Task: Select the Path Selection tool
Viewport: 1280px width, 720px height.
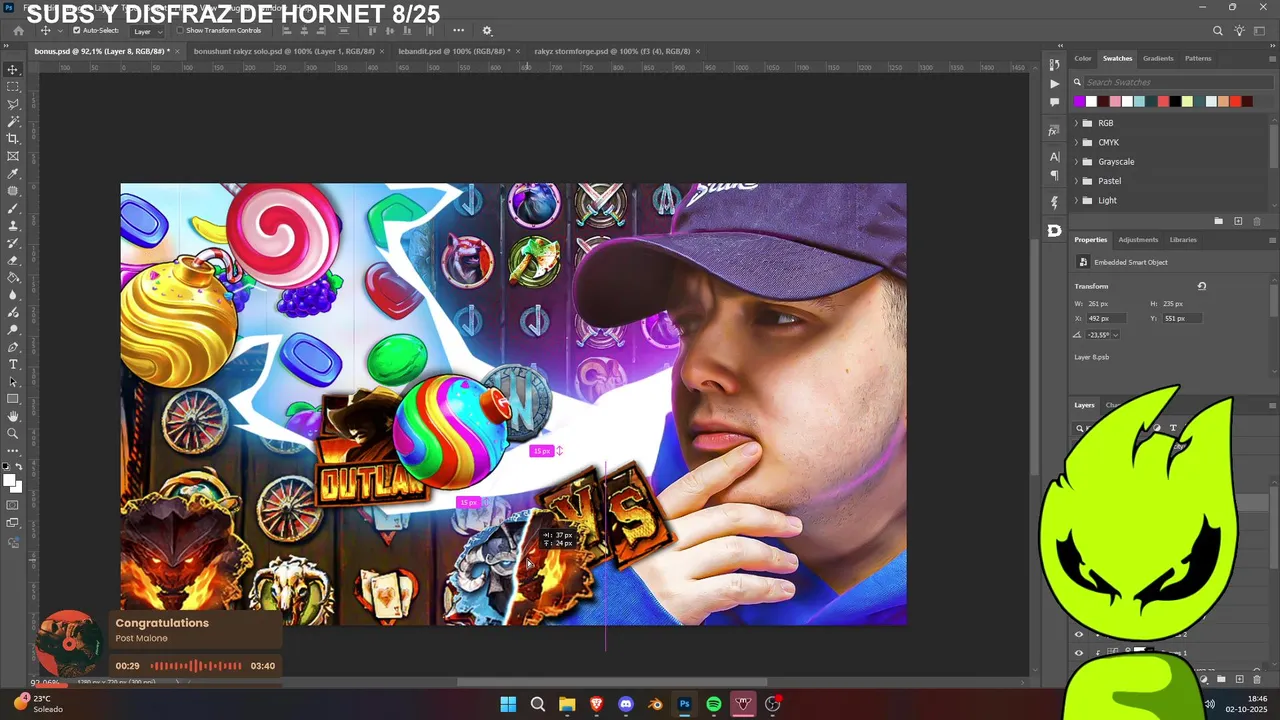Action: point(13,381)
